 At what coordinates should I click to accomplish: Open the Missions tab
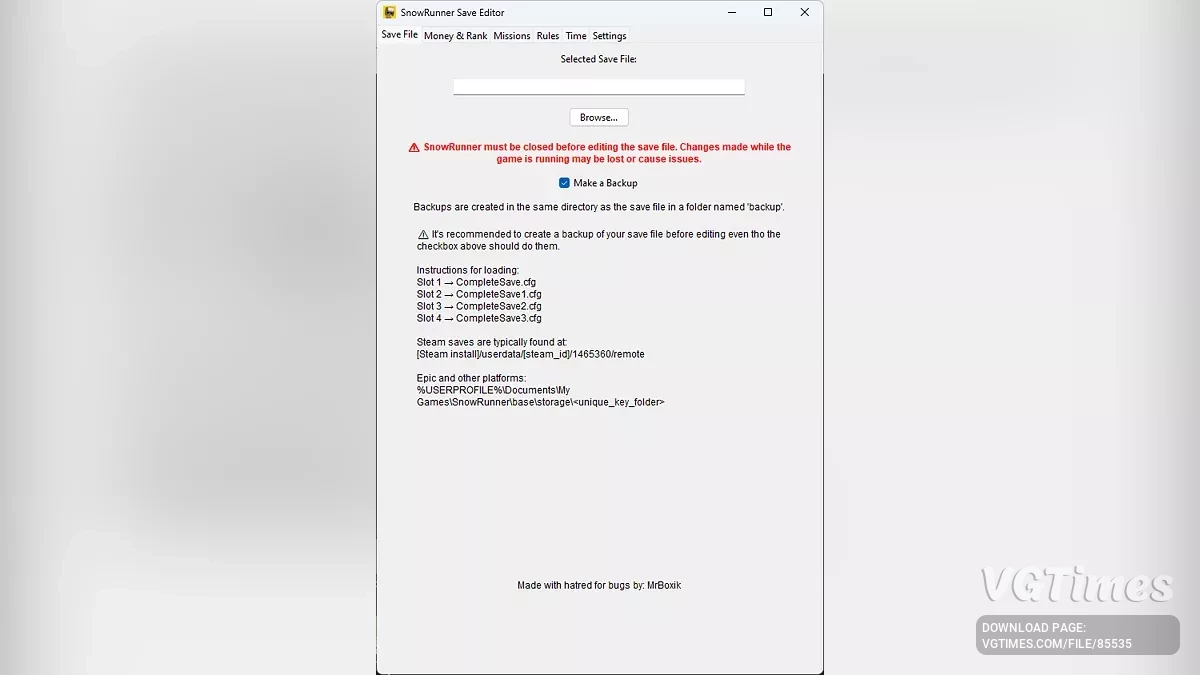tap(512, 36)
